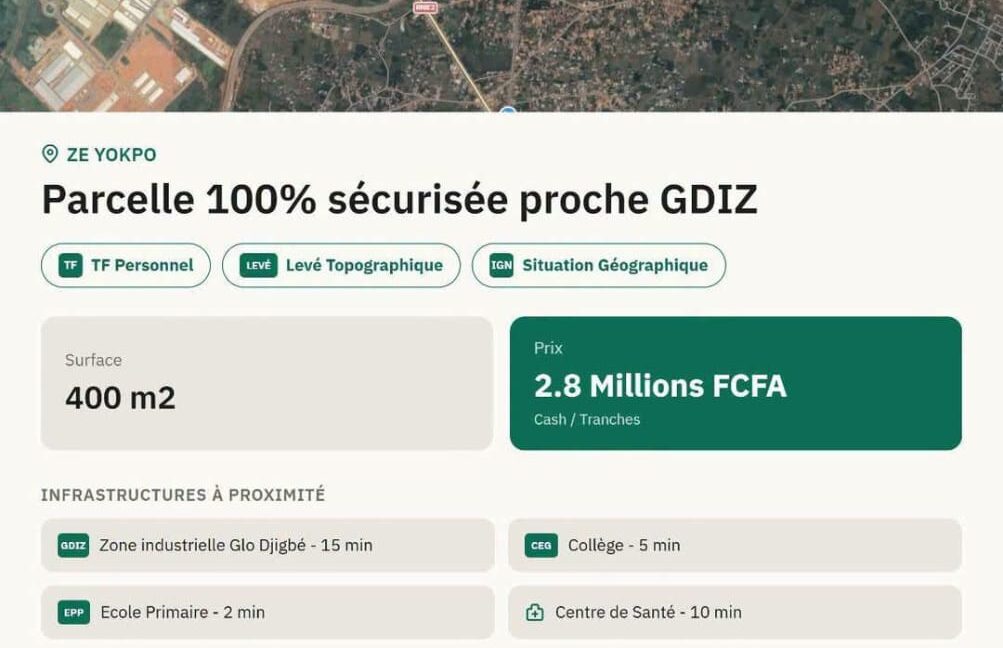The width and height of the screenshot is (1003, 648).
Task: Click the health center cross icon
Action: coord(535,613)
